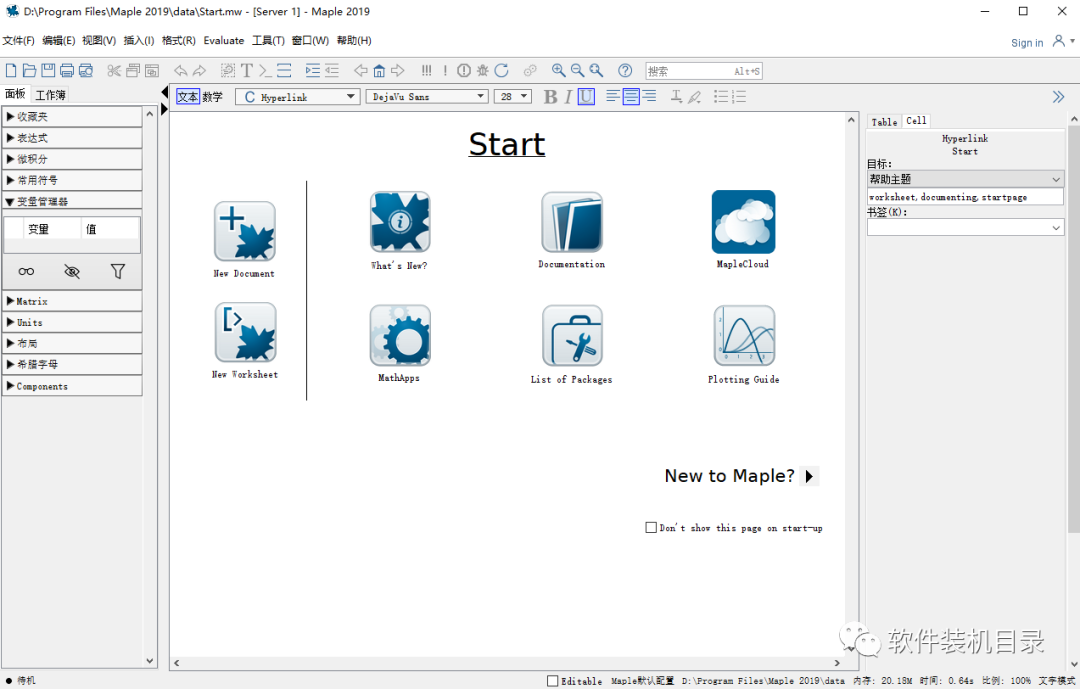Open the Evaluate menu
Viewport: 1080px width, 689px height.
pyautogui.click(x=224, y=41)
